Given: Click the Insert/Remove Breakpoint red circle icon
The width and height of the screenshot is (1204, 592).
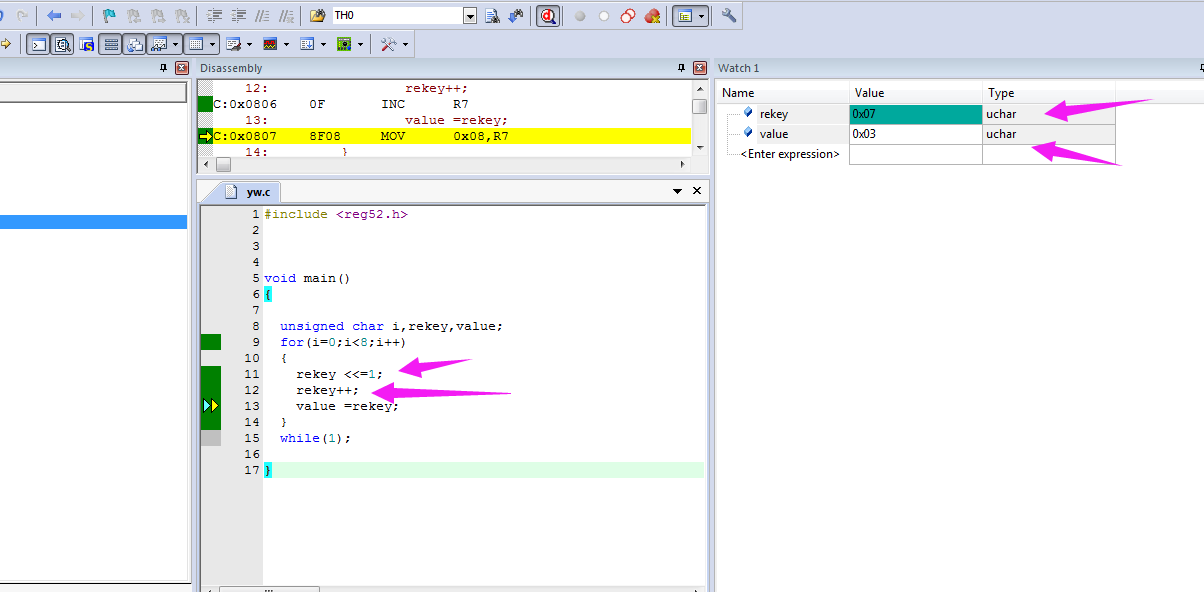Looking at the screenshot, I should pos(579,16).
